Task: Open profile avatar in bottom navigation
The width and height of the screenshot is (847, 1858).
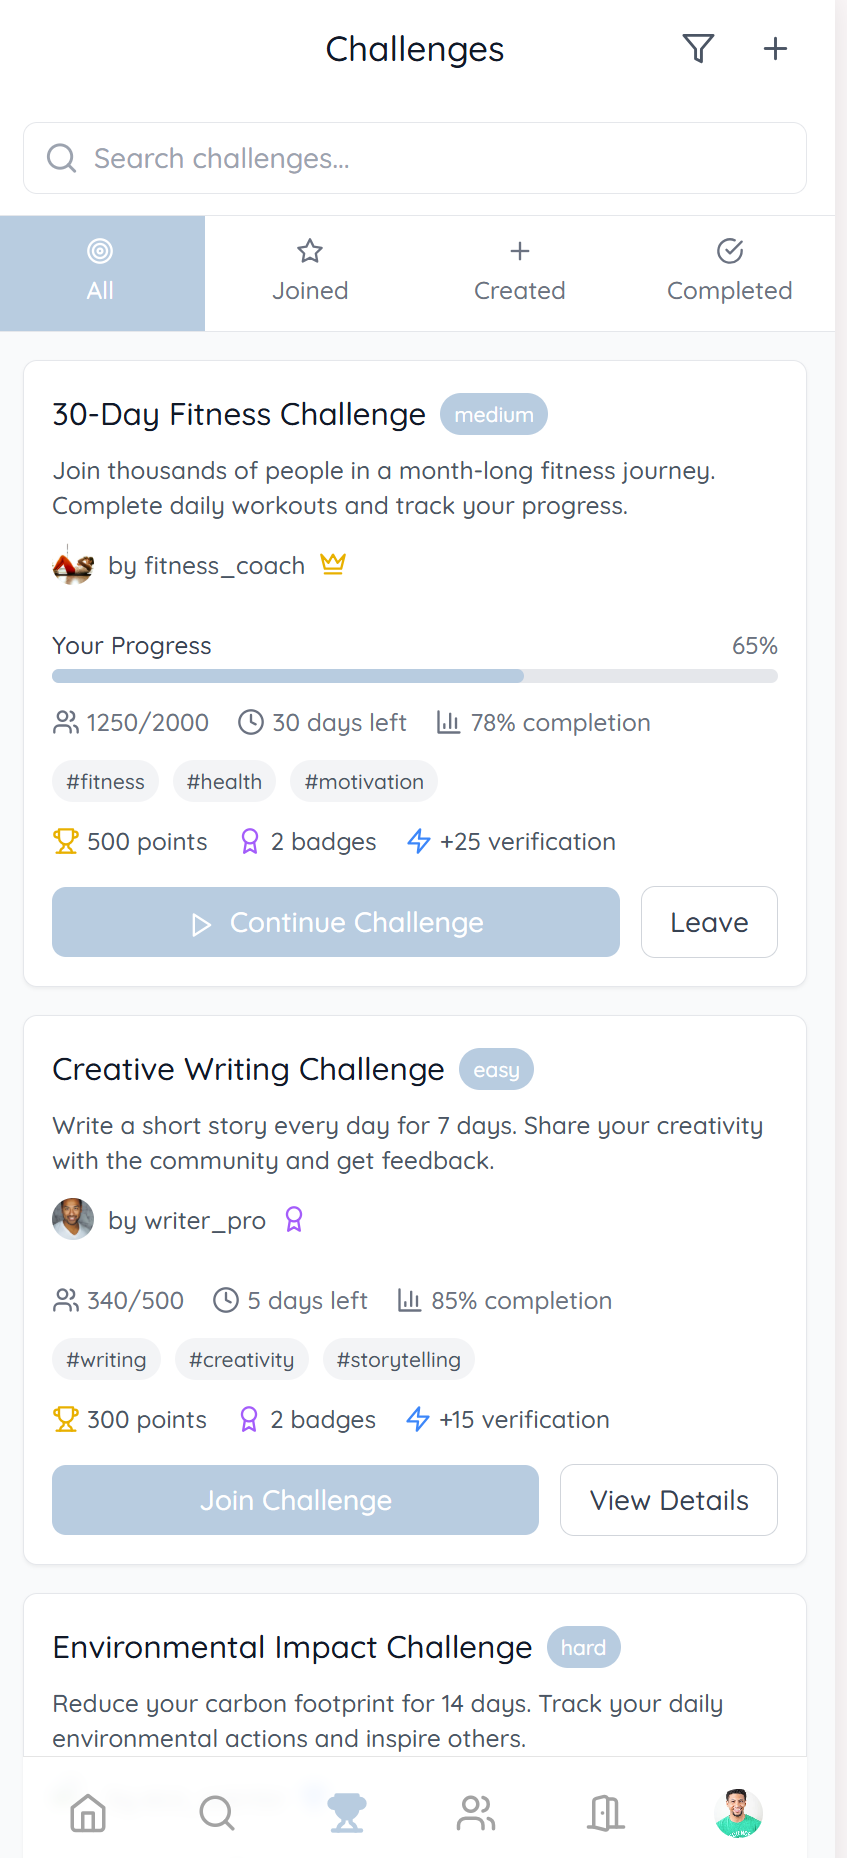Action: click(738, 1812)
